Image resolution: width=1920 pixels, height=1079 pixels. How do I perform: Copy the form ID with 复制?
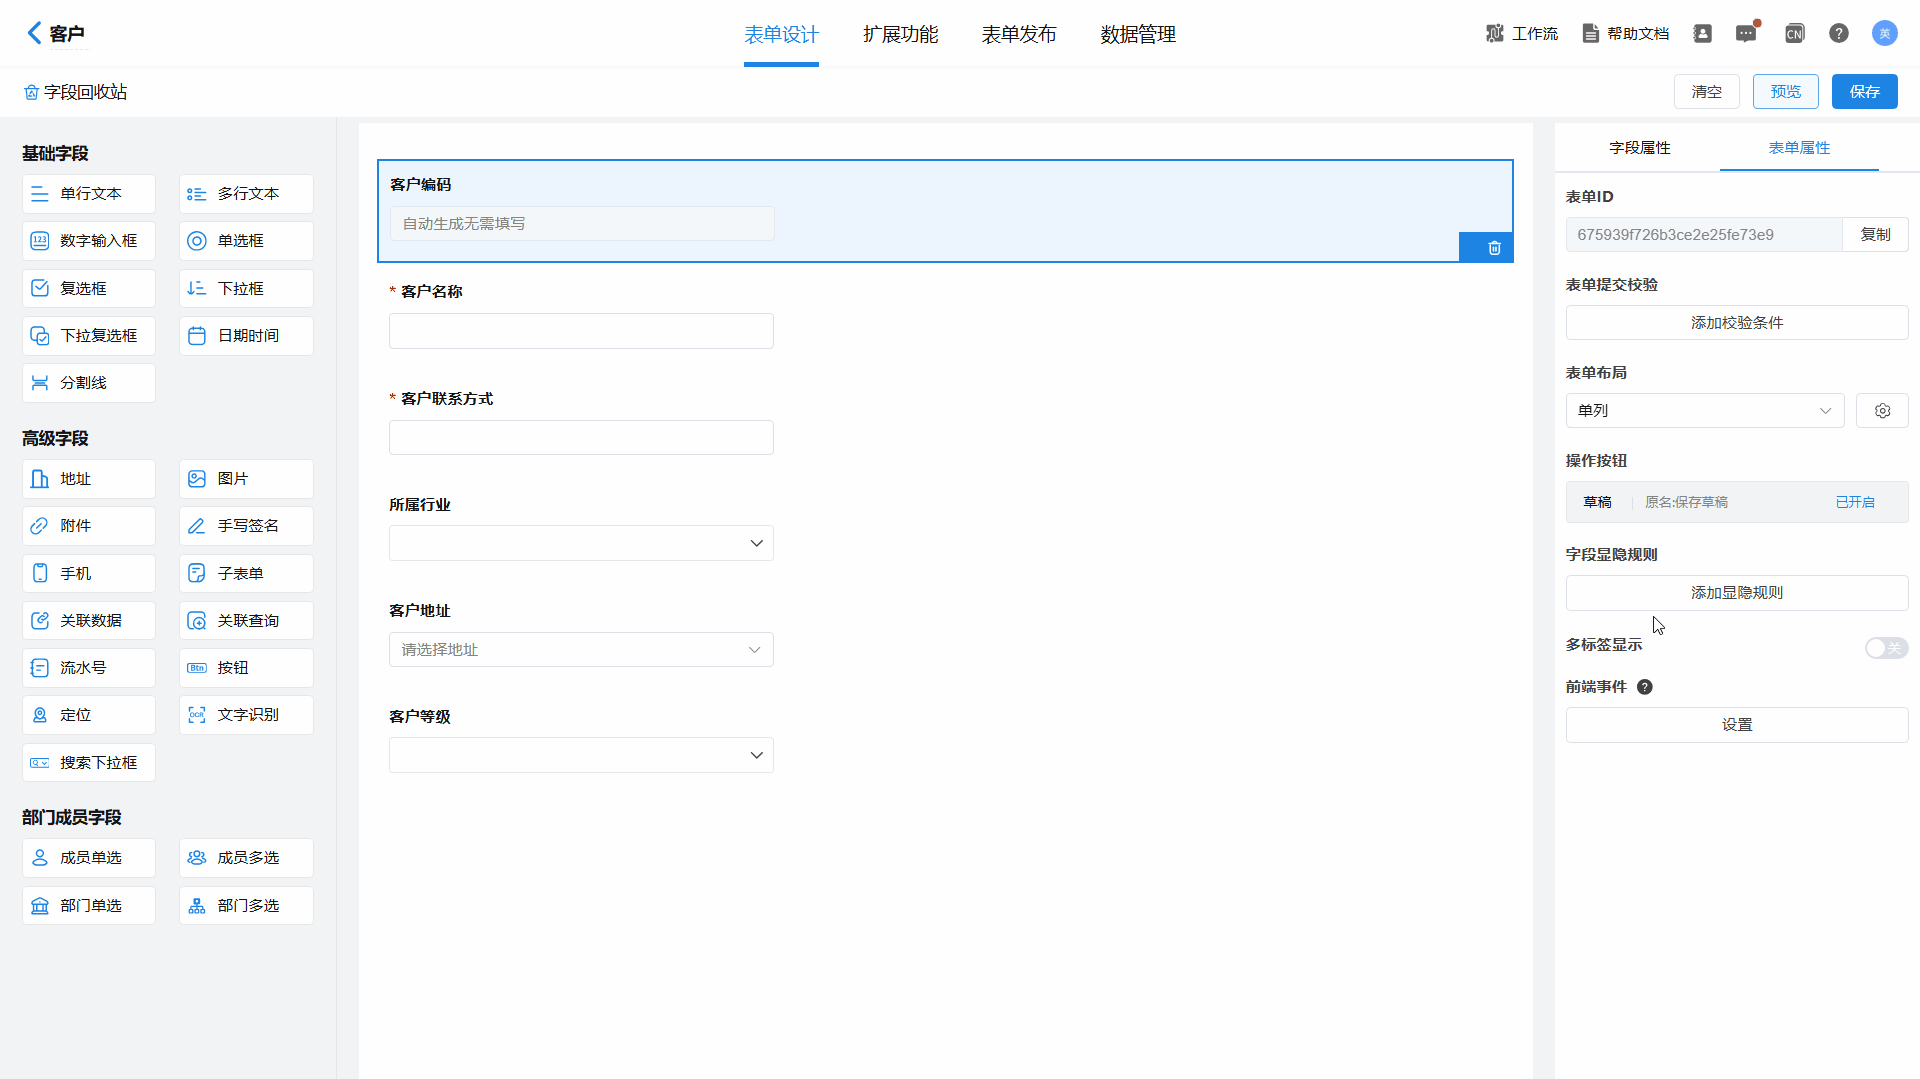[1875, 235]
